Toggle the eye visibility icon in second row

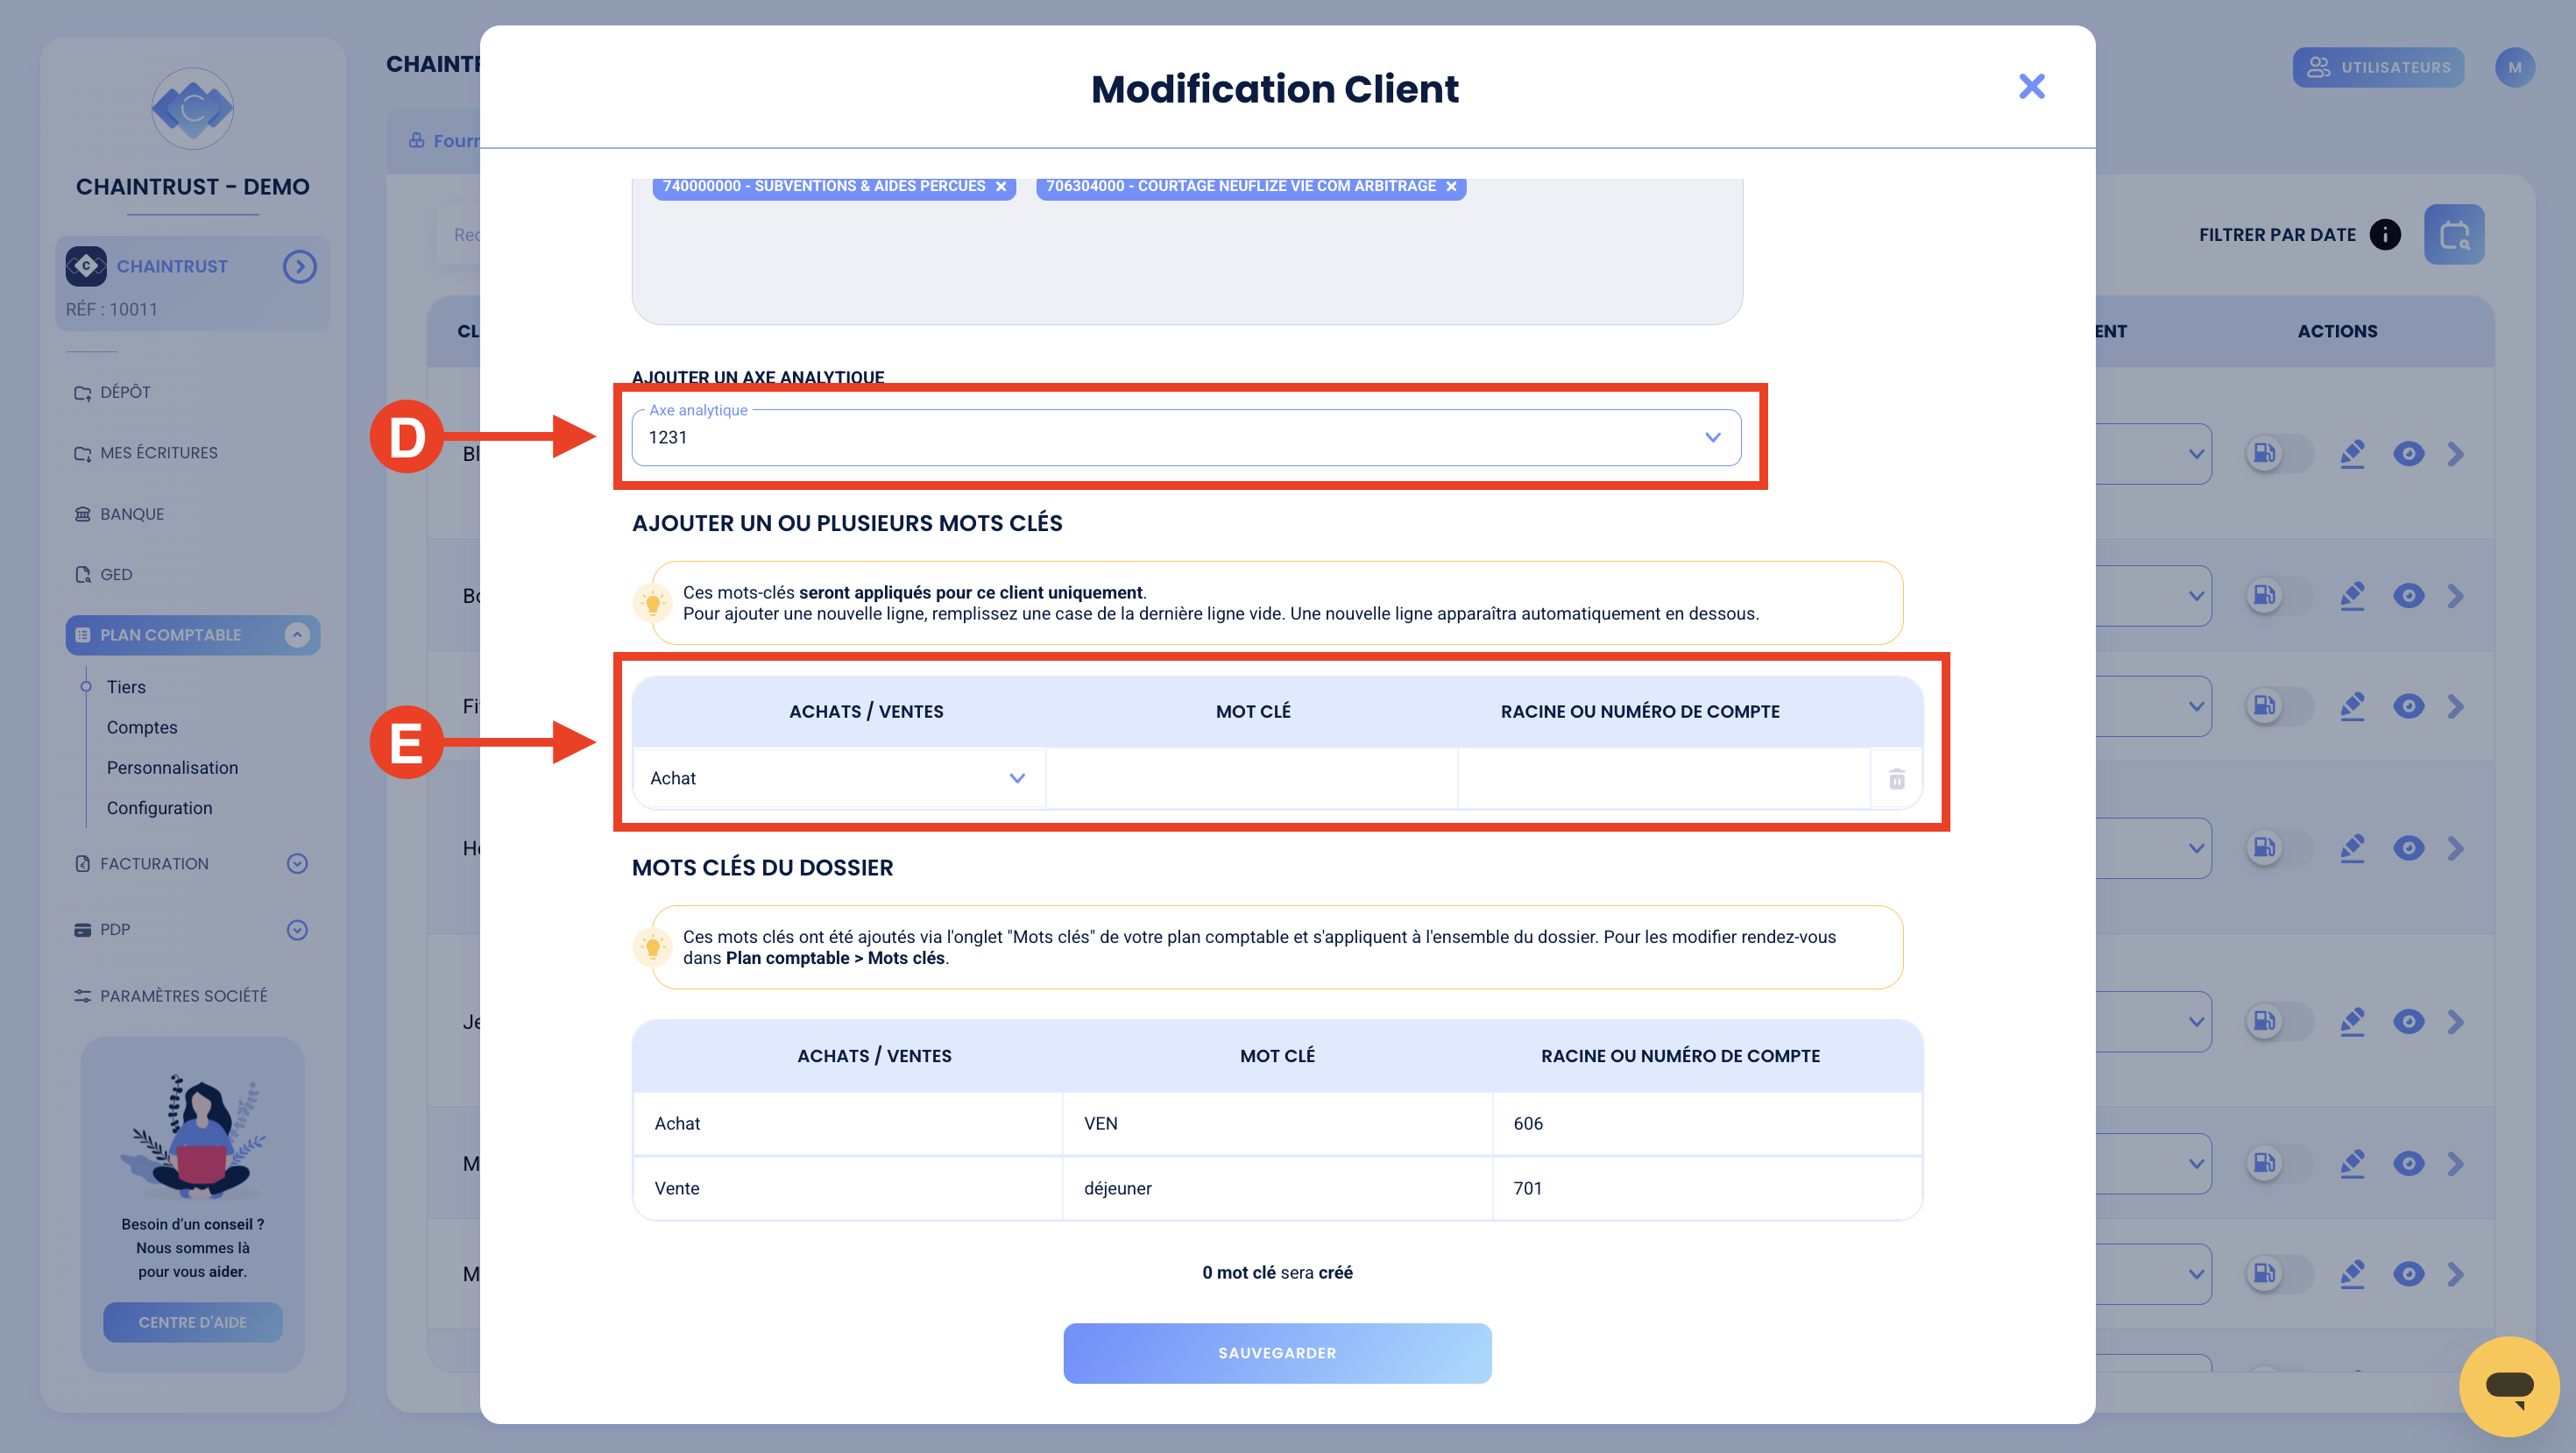tap(2408, 596)
